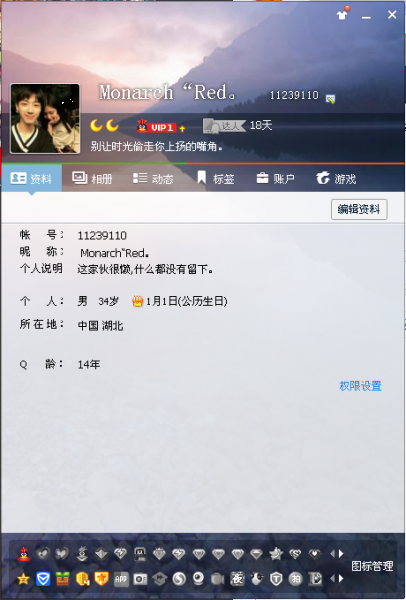Click the 编辑资料 button

pos(359,209)
